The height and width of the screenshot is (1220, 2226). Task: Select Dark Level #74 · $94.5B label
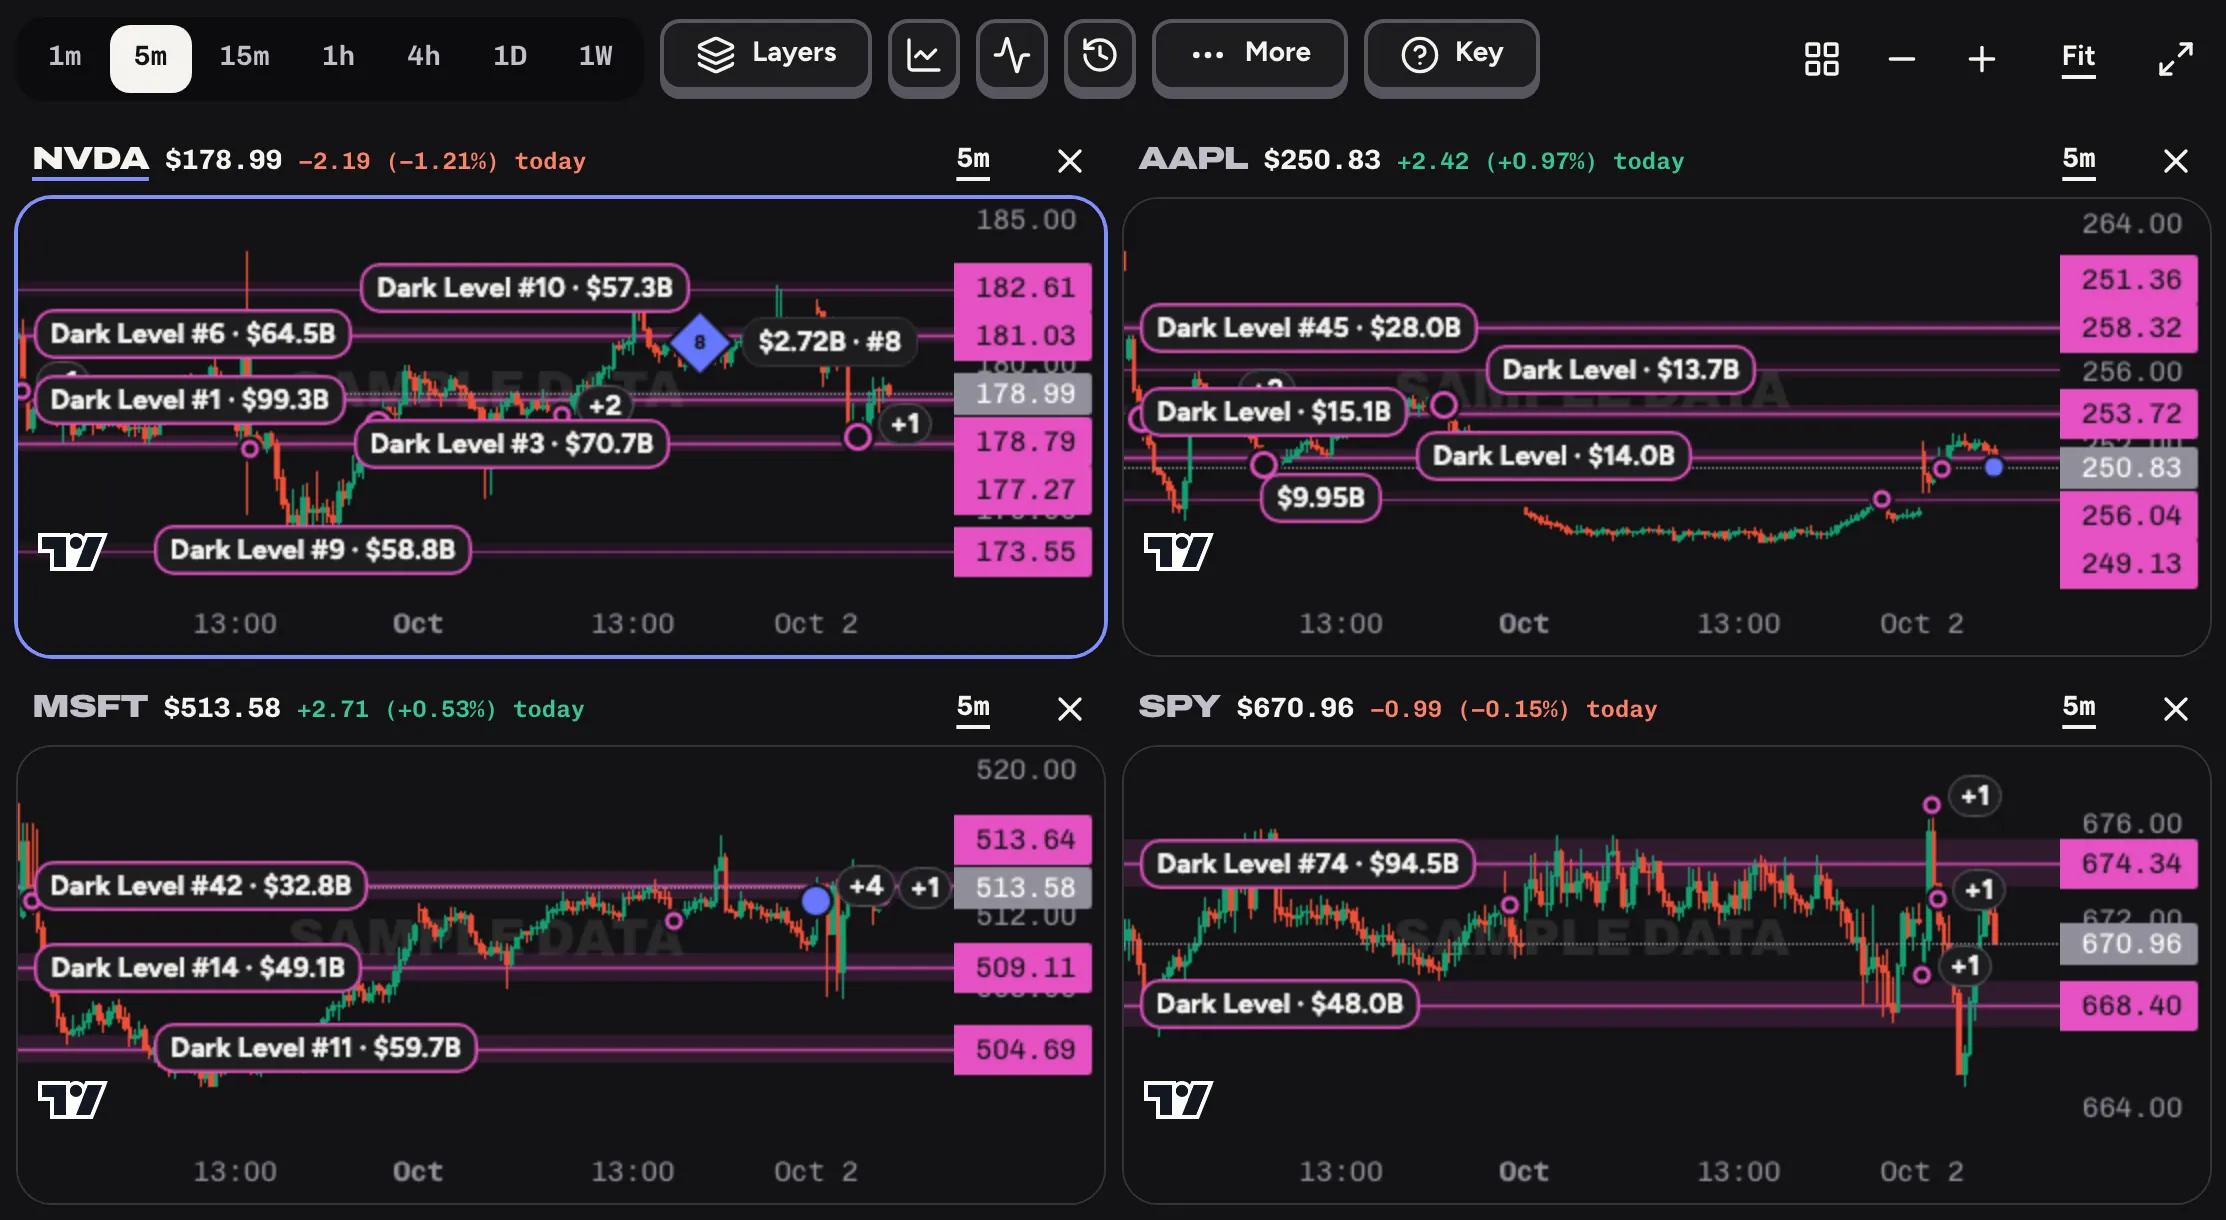click(x=1307, y=864)
